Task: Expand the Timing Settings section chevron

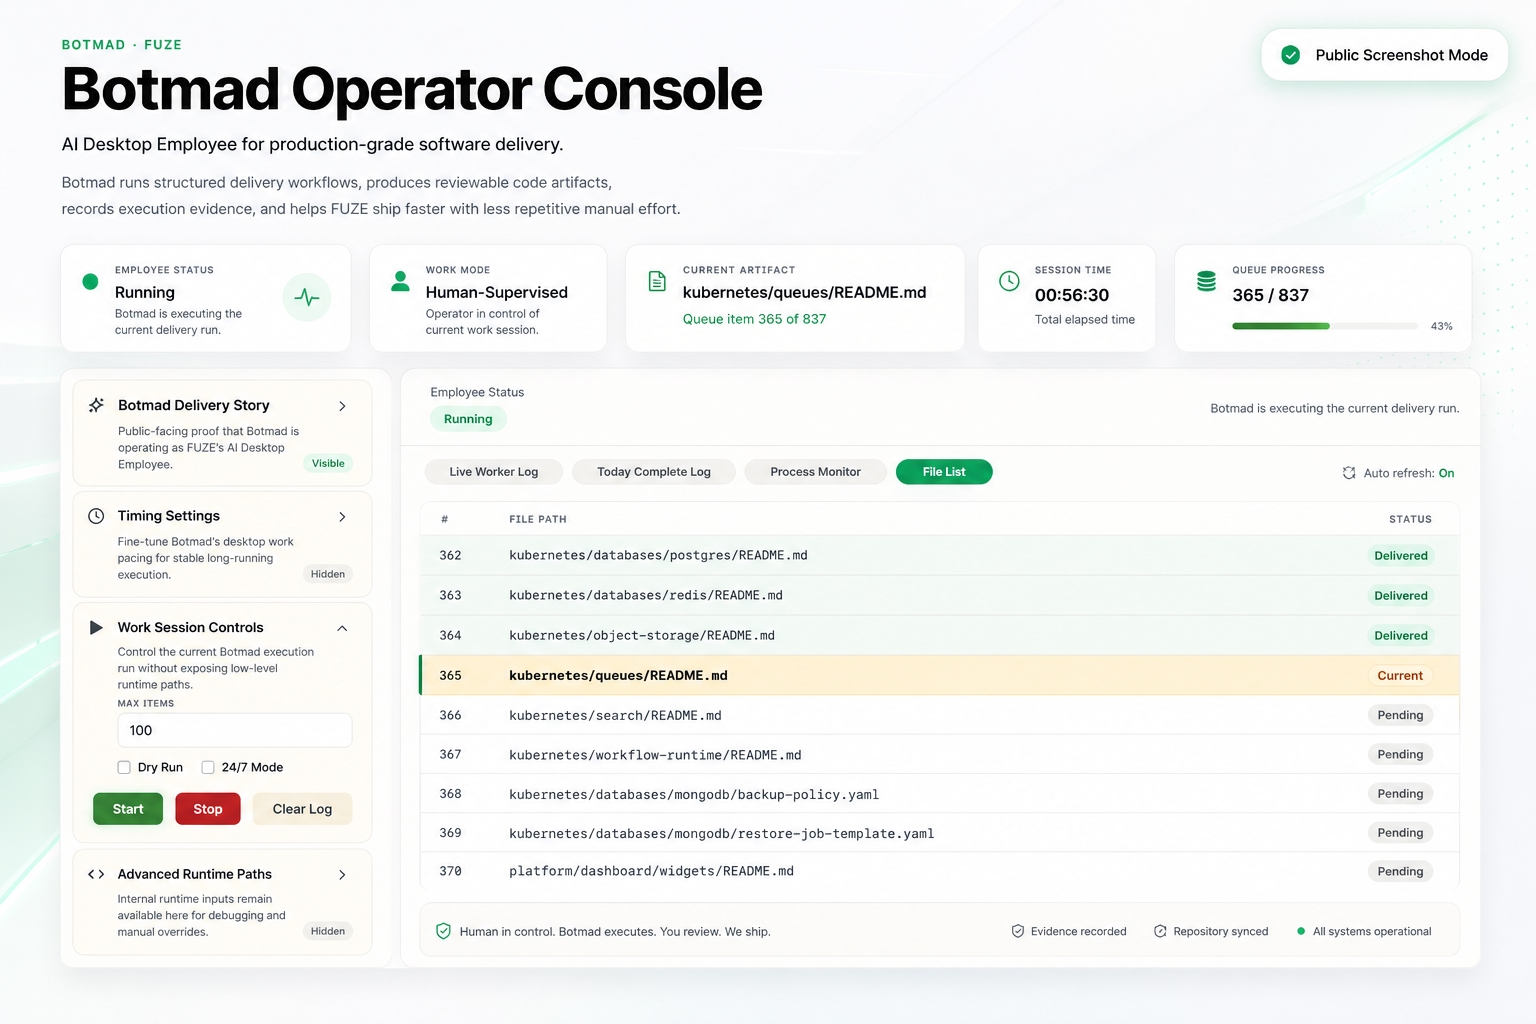Action: click(x=342, y=517)
